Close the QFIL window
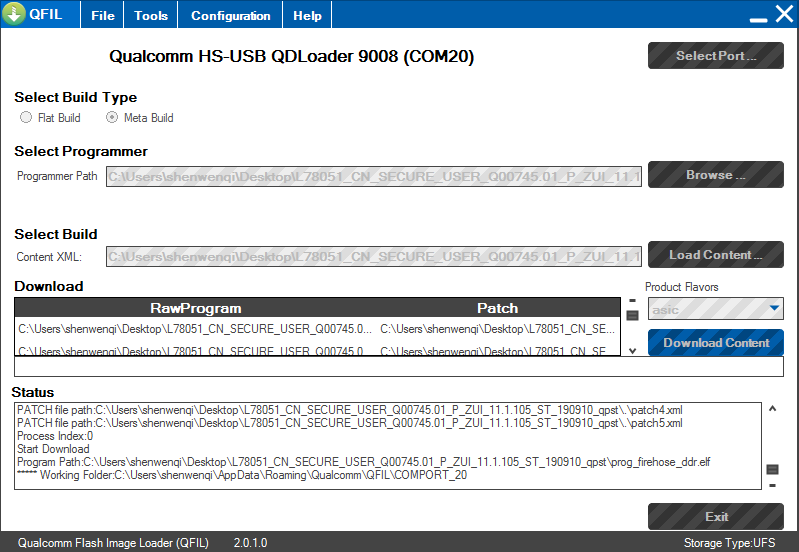This screenshot has height=552, width=799. click(x=784, y=14)
